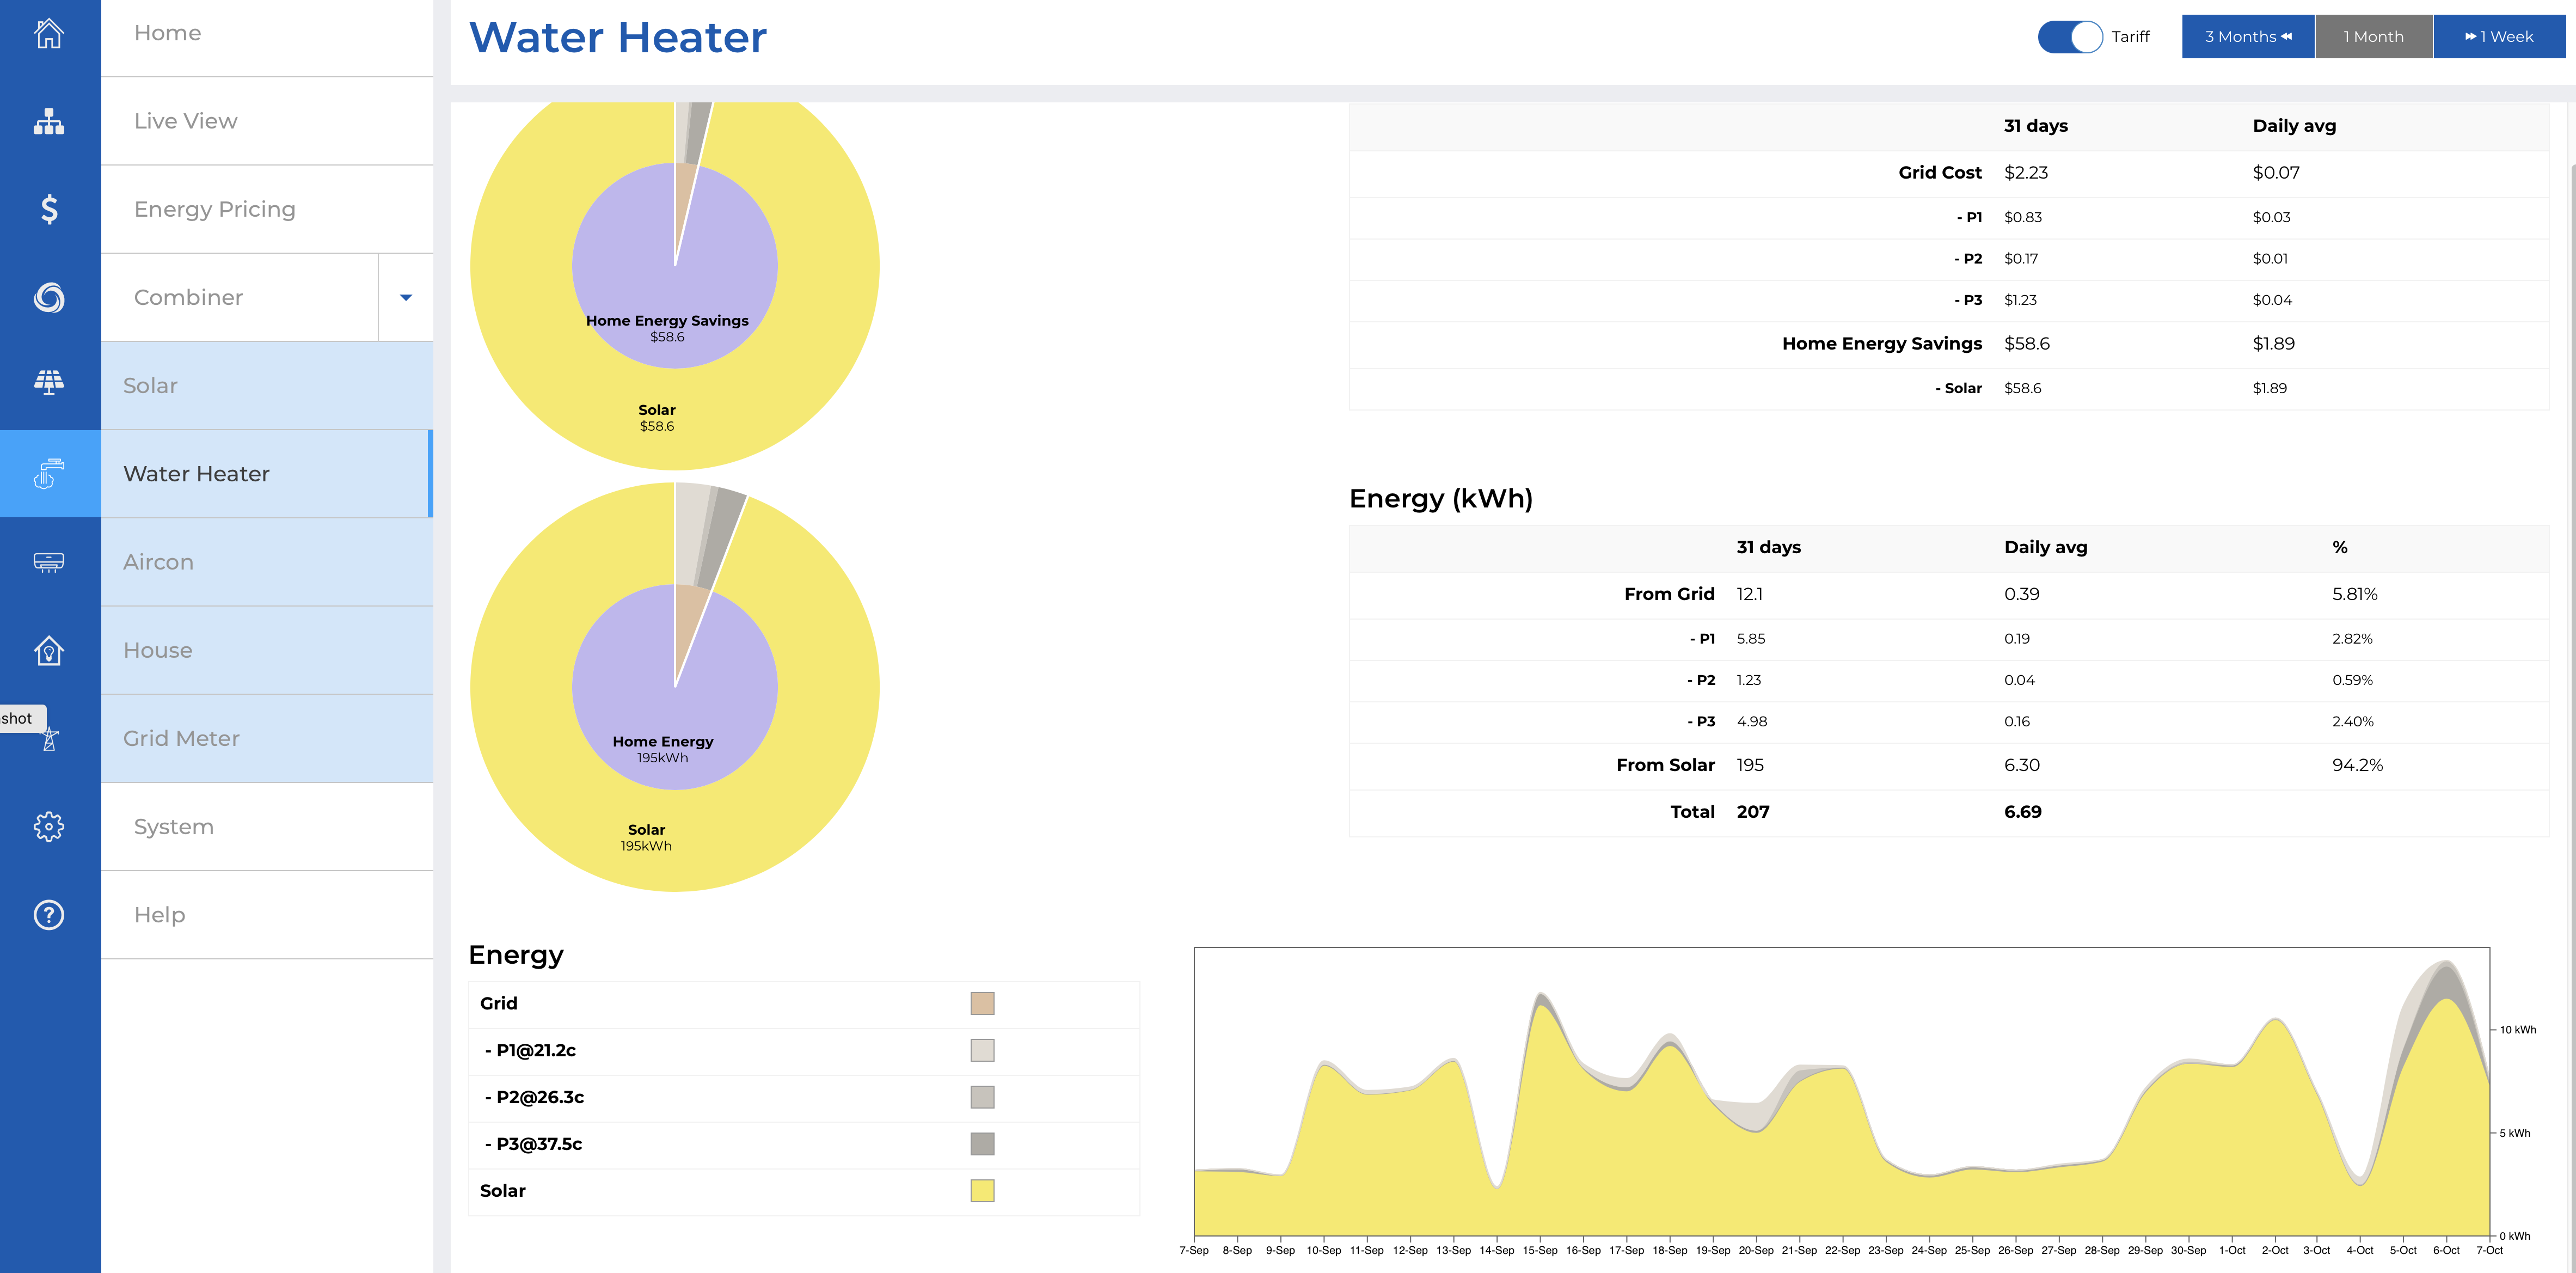
Task: Click the P3@37.5c legend swatch
Action: point(982,1143)
